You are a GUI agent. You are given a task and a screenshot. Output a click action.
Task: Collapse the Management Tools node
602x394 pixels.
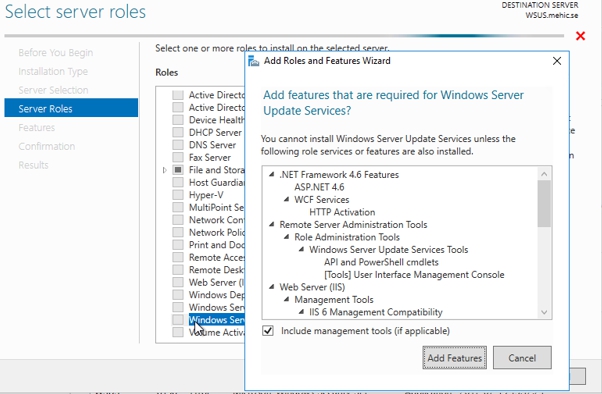(x=286, y=300)
